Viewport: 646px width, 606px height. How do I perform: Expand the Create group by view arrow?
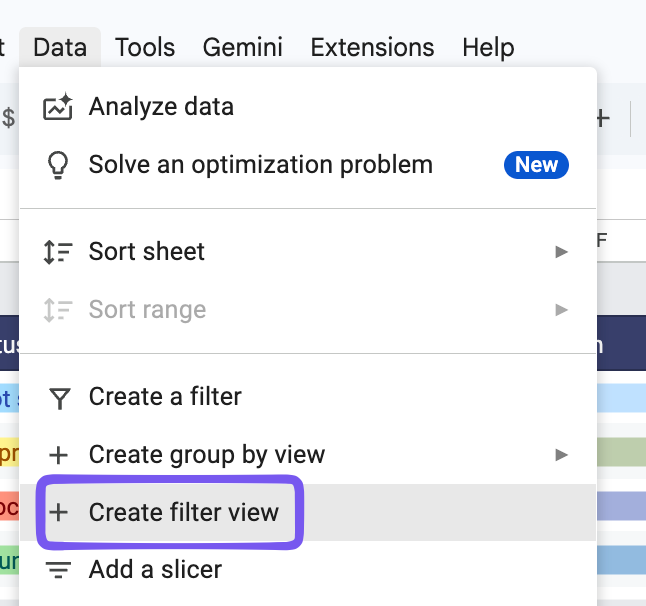pos(561,455)
